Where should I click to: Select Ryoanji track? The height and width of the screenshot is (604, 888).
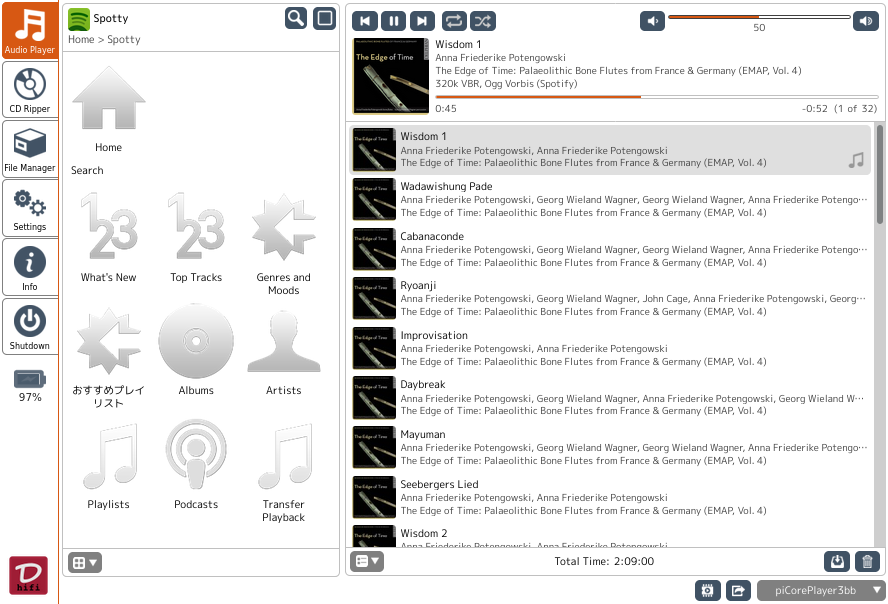click(610, 298)
